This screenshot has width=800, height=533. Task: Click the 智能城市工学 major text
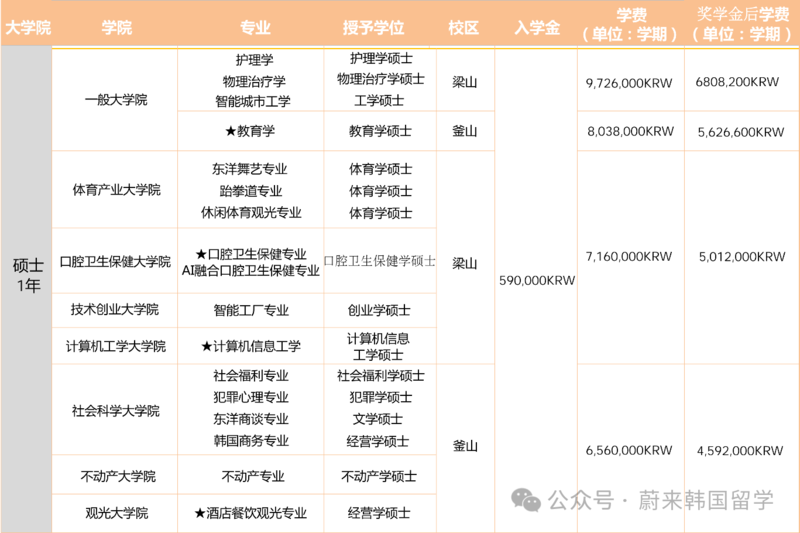click(x=253, y=101)
